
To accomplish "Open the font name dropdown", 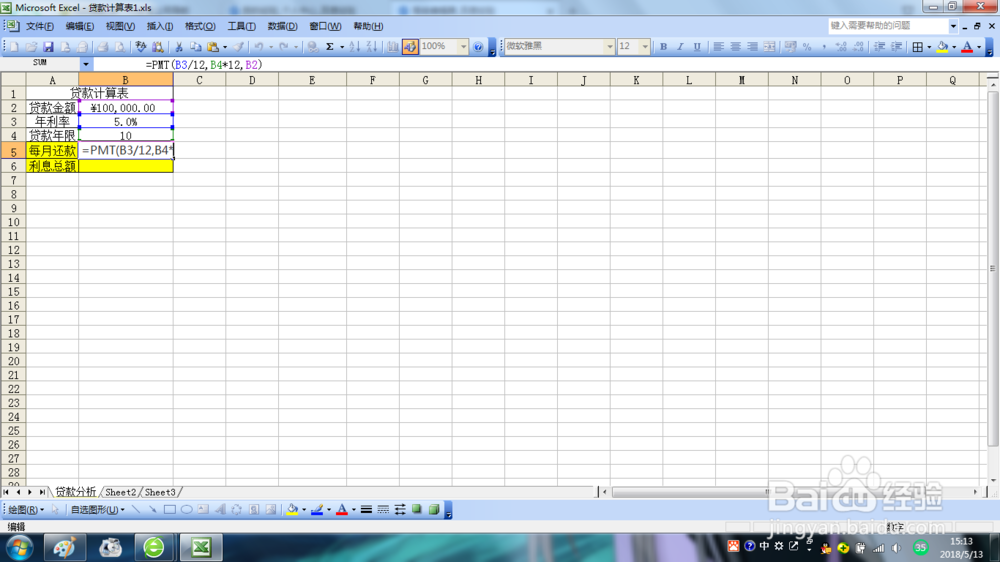I will pyautogui.click(x=610, y=47).
